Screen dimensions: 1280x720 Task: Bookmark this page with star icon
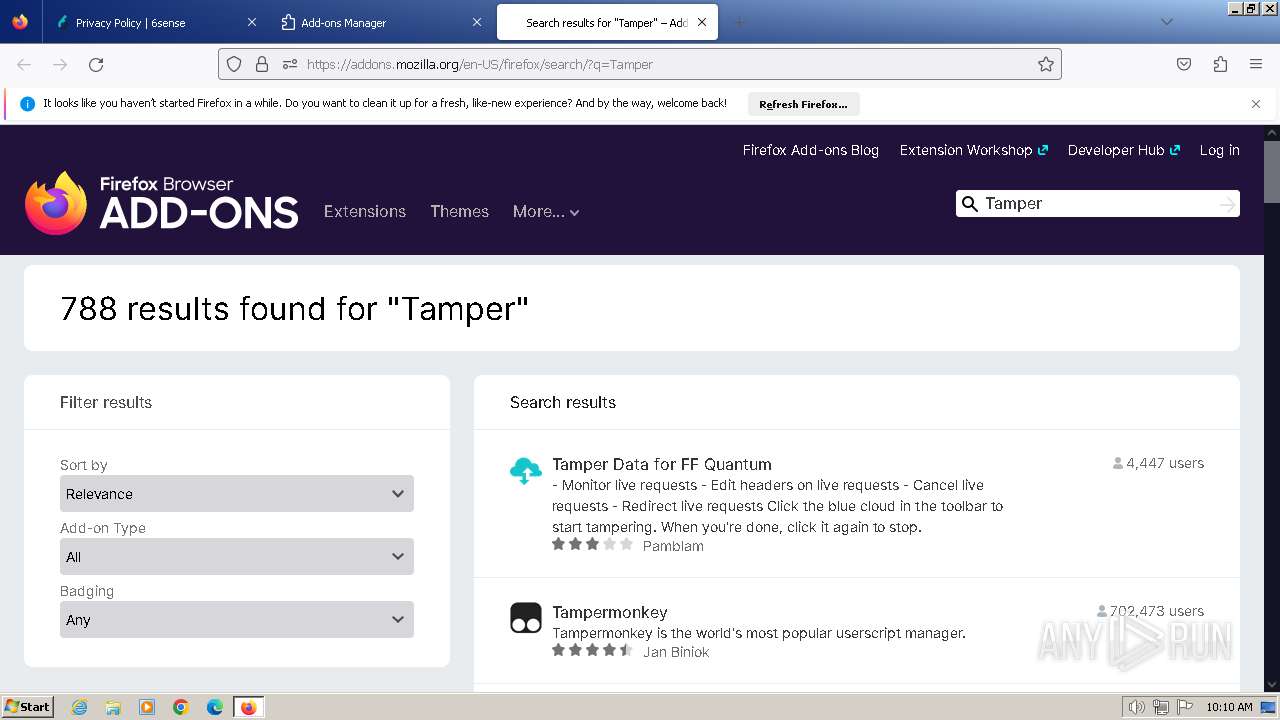1046,64
